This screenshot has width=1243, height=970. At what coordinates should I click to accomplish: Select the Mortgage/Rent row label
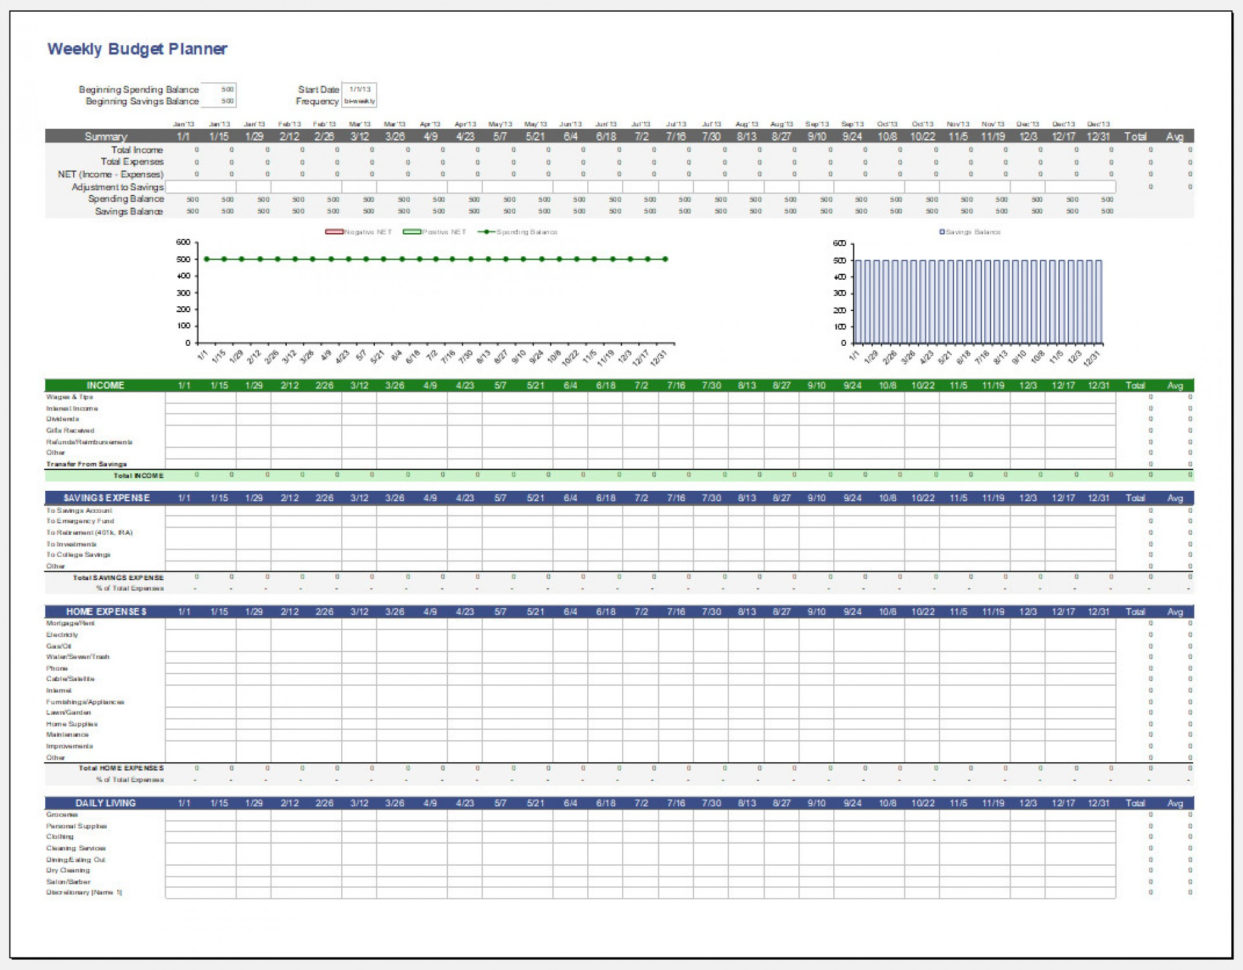coord(70,623)
